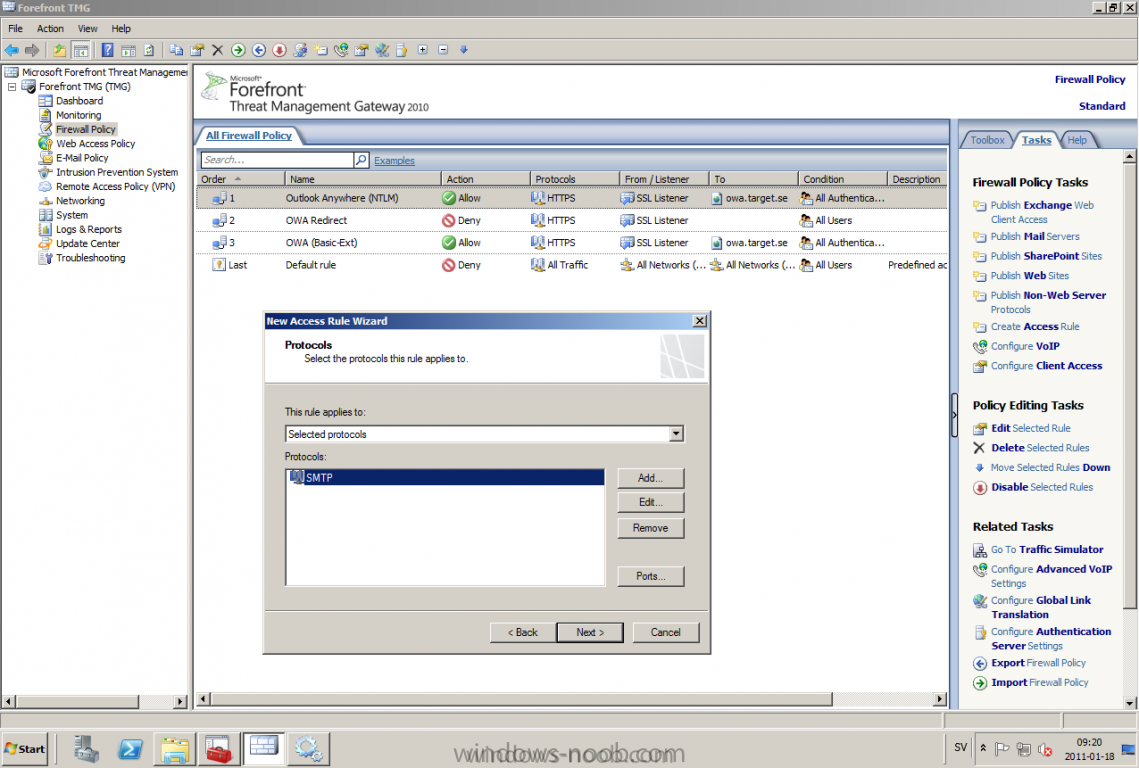Screen dimensions: 1139x768
Task: Open Server Manager from taskbar
Action: [x=86, y=749]
